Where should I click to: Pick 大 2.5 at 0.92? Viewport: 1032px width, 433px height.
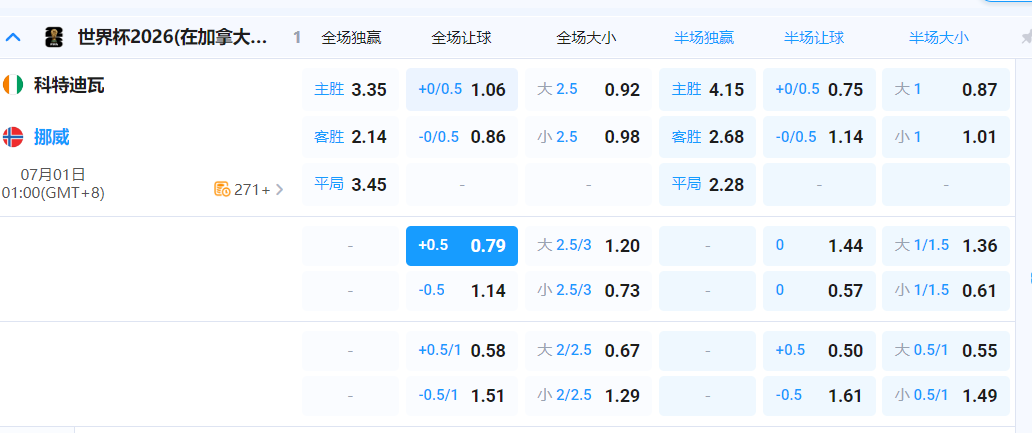(x=588, y=89)
